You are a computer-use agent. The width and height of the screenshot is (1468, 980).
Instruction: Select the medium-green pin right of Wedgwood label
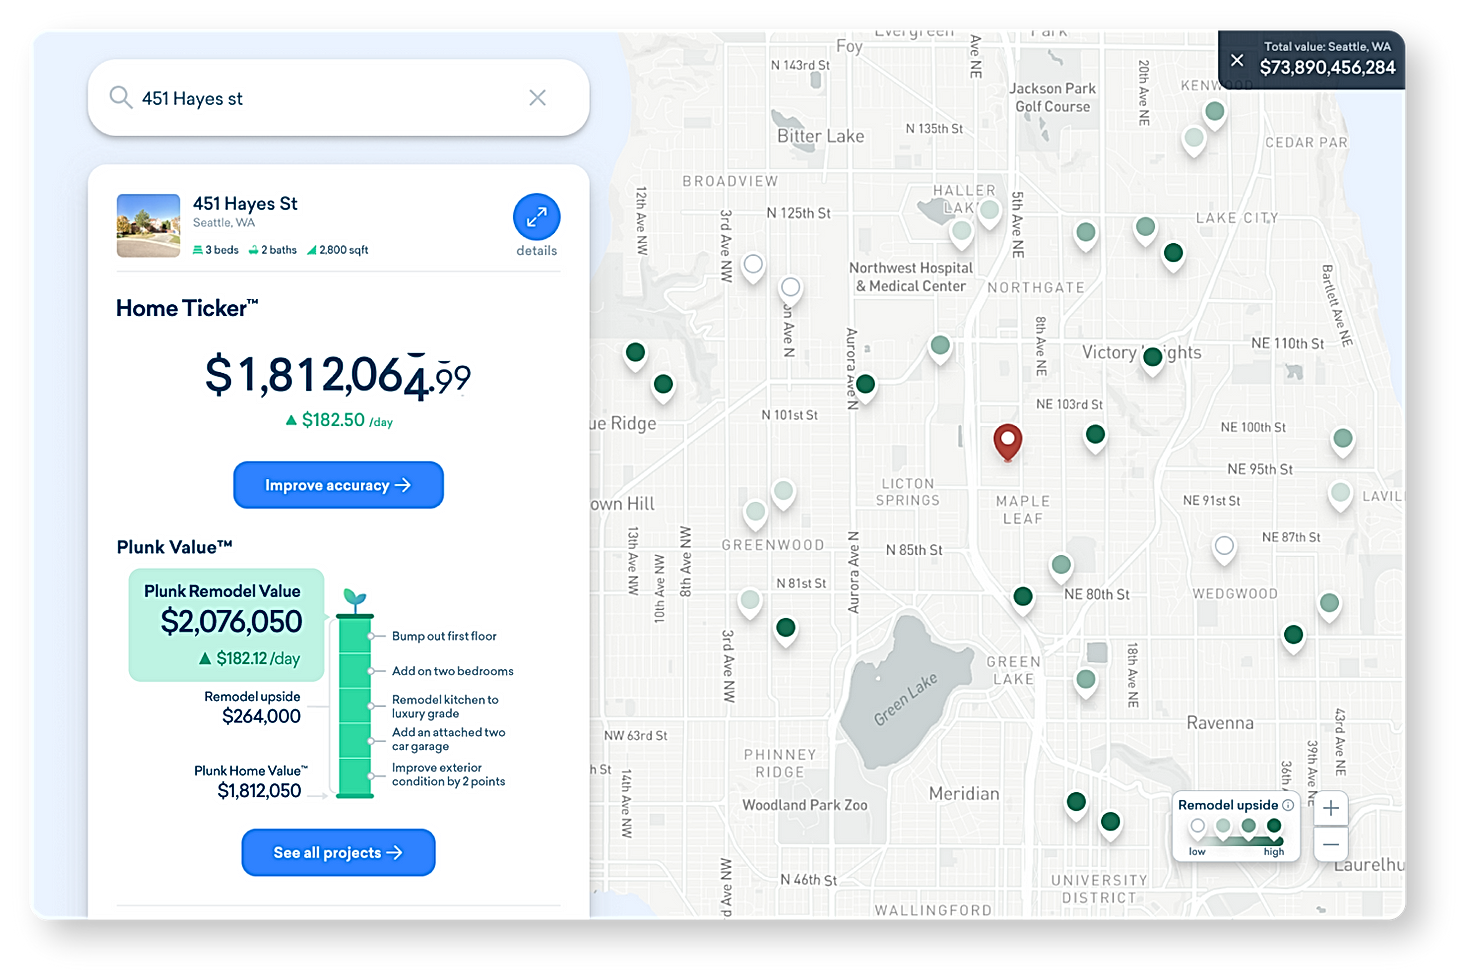(x=1329, y=605)
